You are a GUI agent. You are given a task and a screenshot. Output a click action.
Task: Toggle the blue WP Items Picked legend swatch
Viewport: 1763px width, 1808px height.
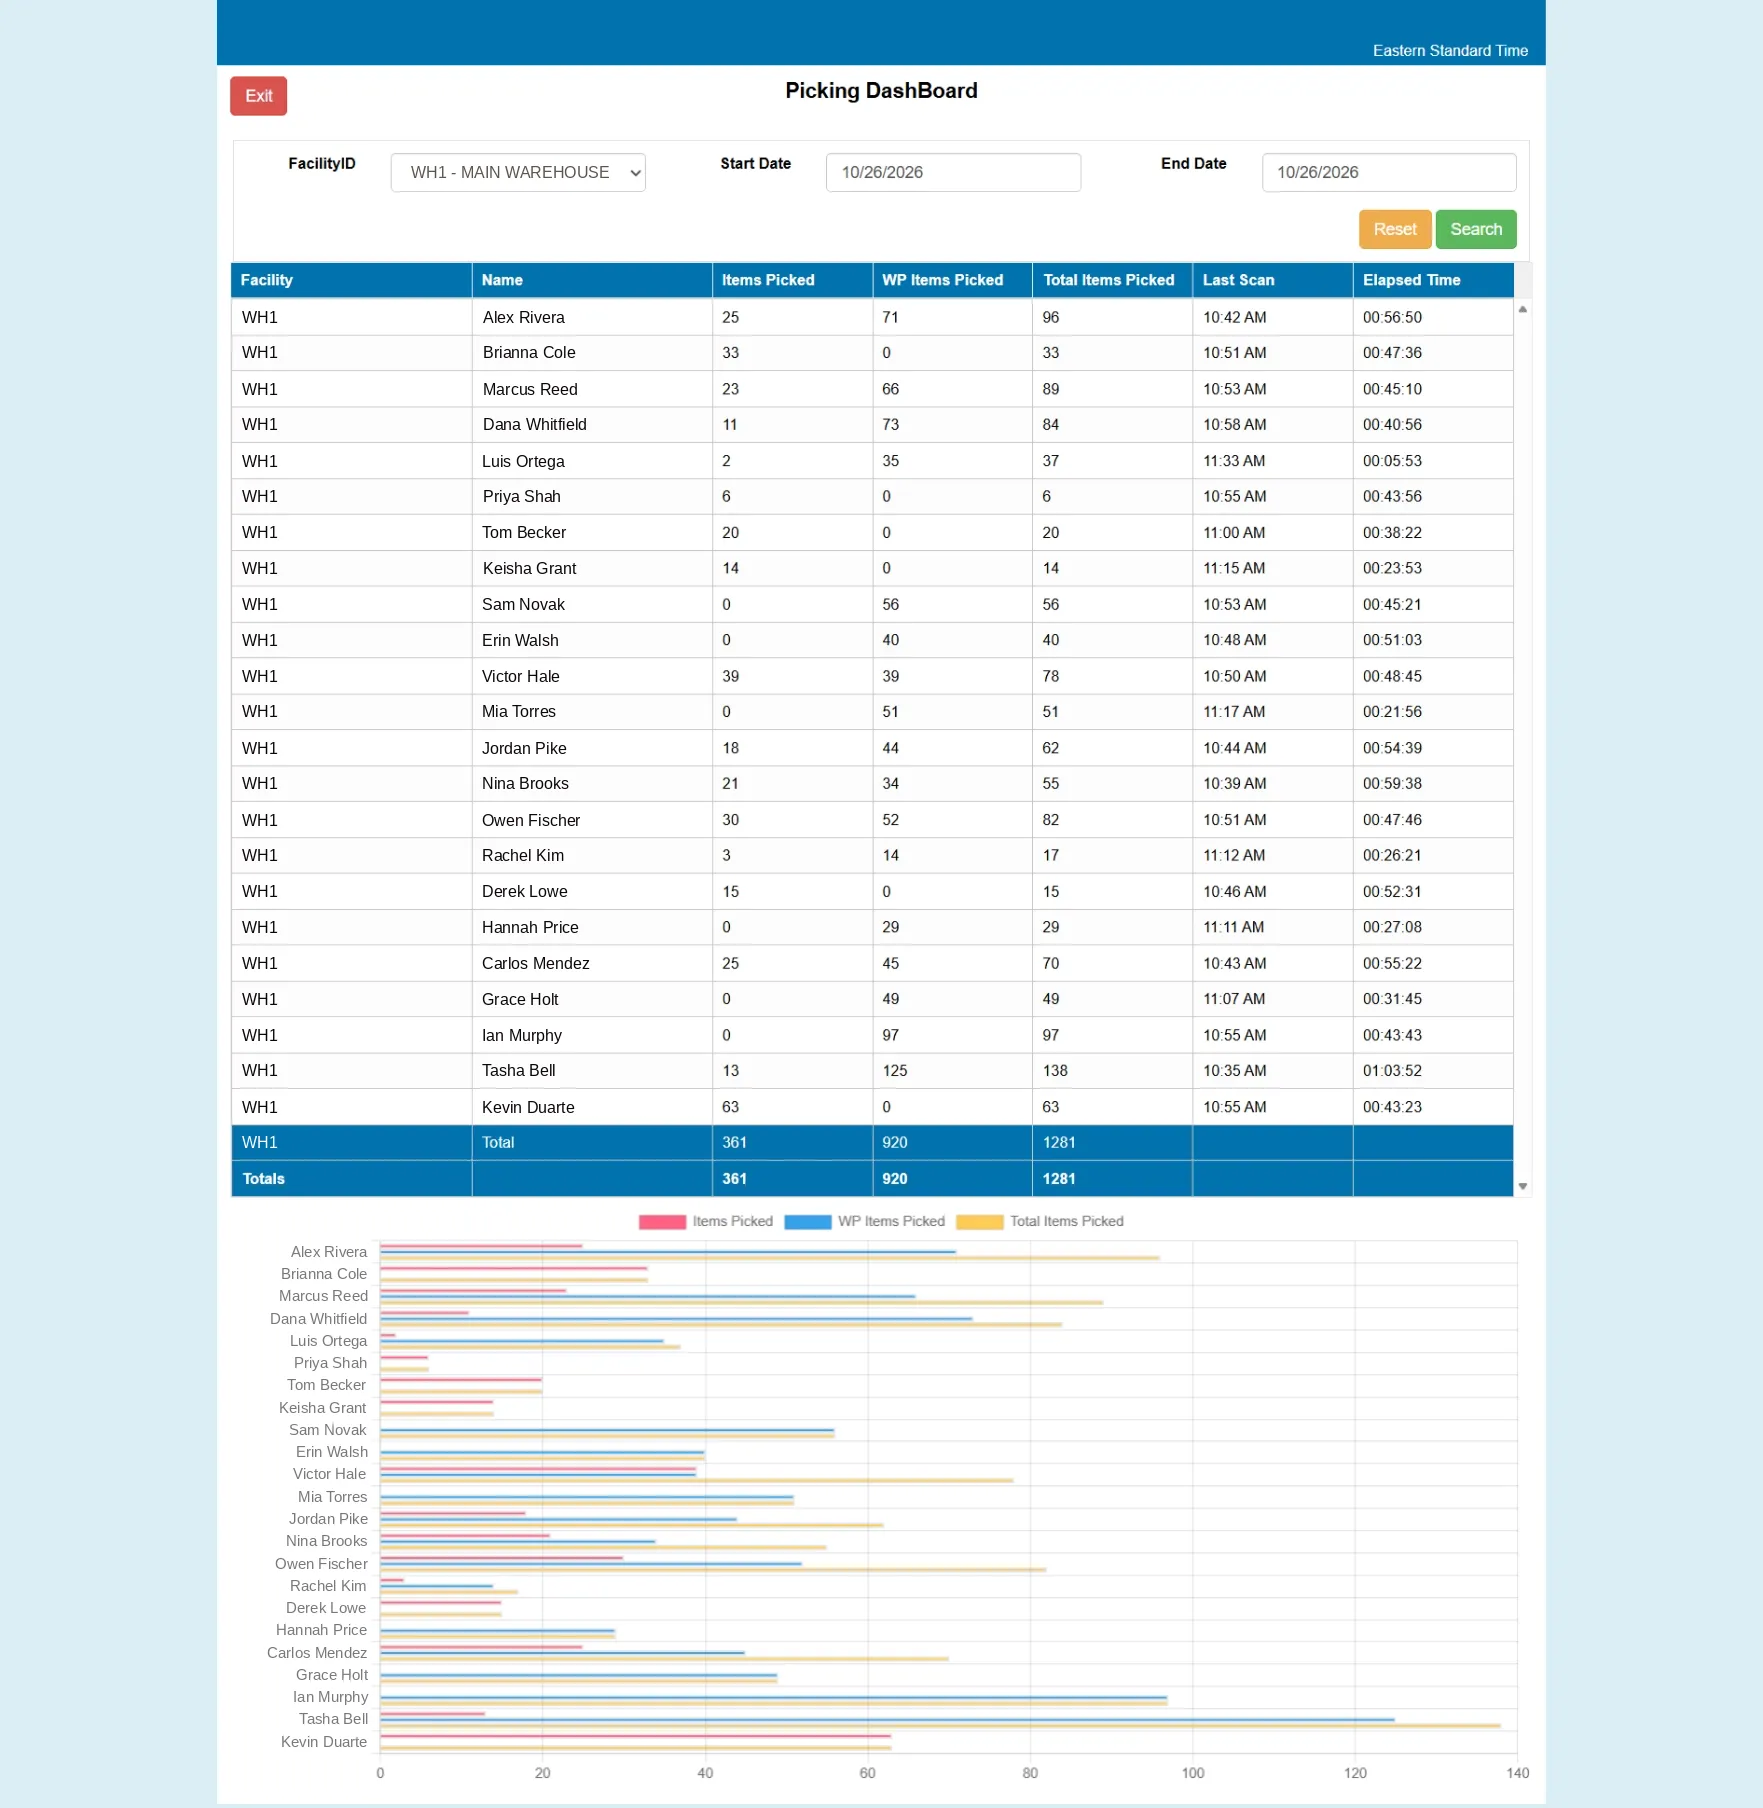(808, 1222)
